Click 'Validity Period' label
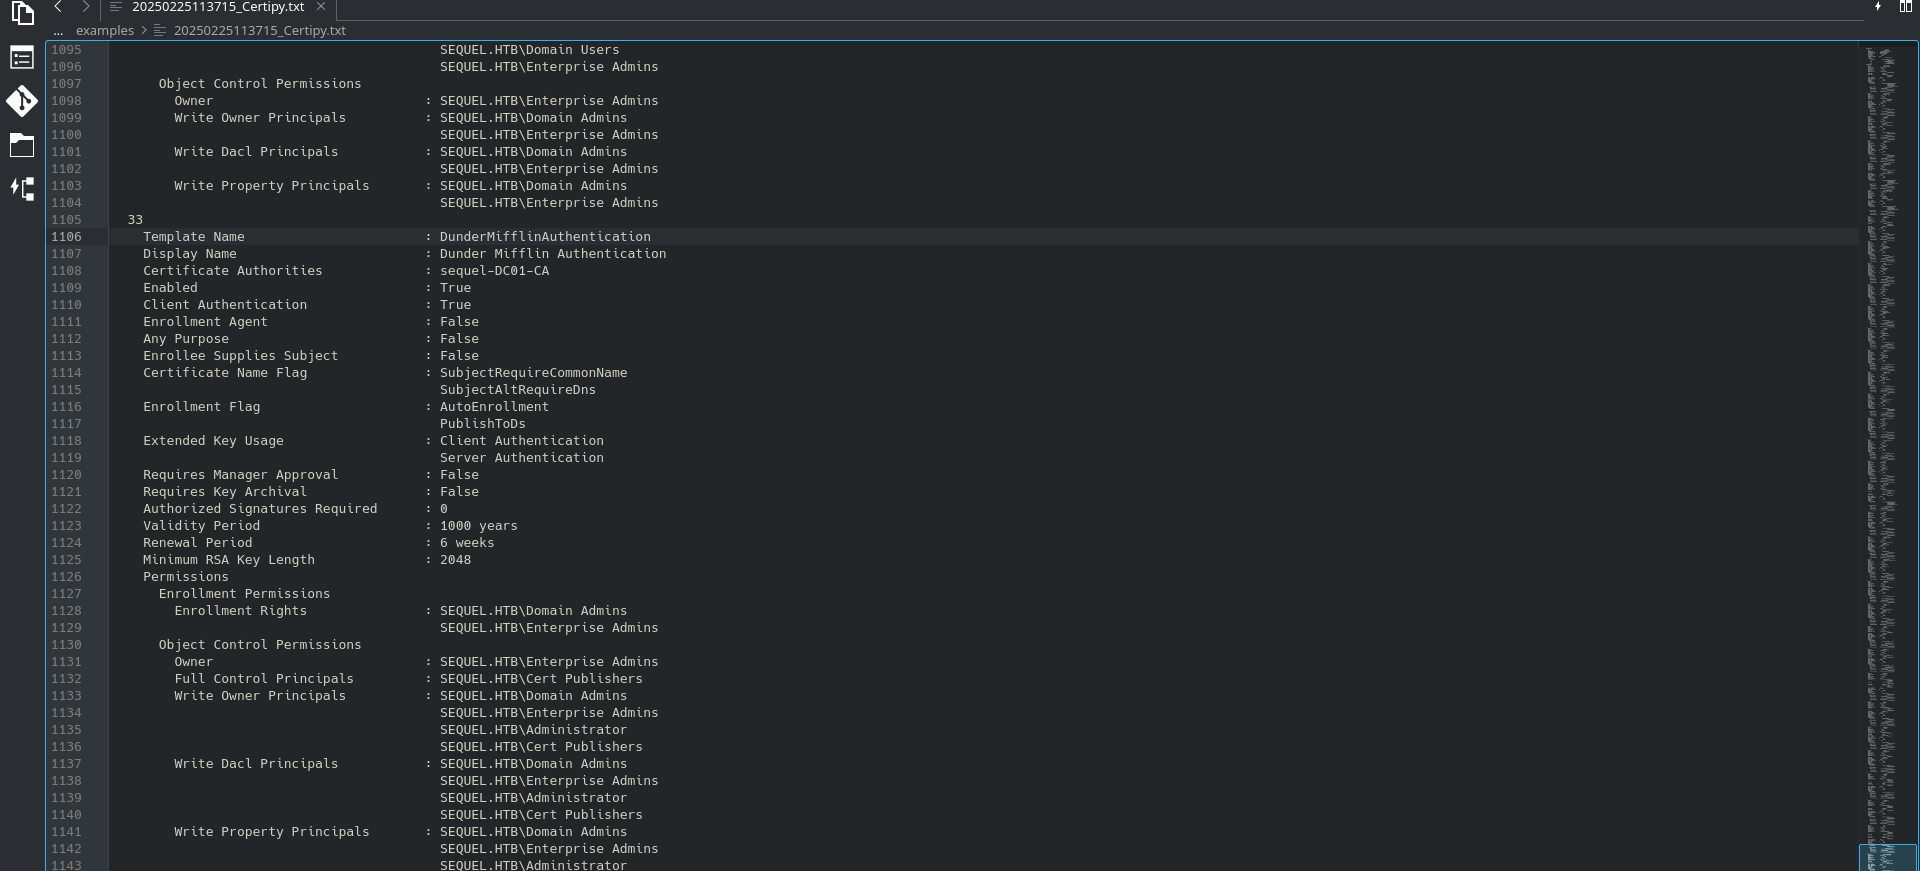 coord(201,526)
